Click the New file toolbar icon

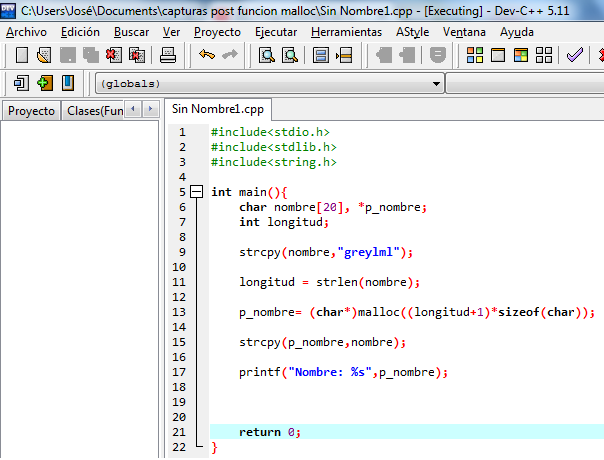point(20,56)
